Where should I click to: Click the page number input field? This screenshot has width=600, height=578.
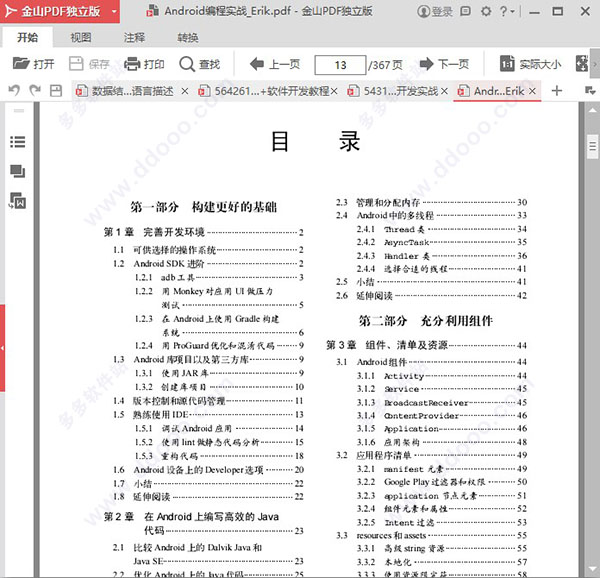pos(340,65)
